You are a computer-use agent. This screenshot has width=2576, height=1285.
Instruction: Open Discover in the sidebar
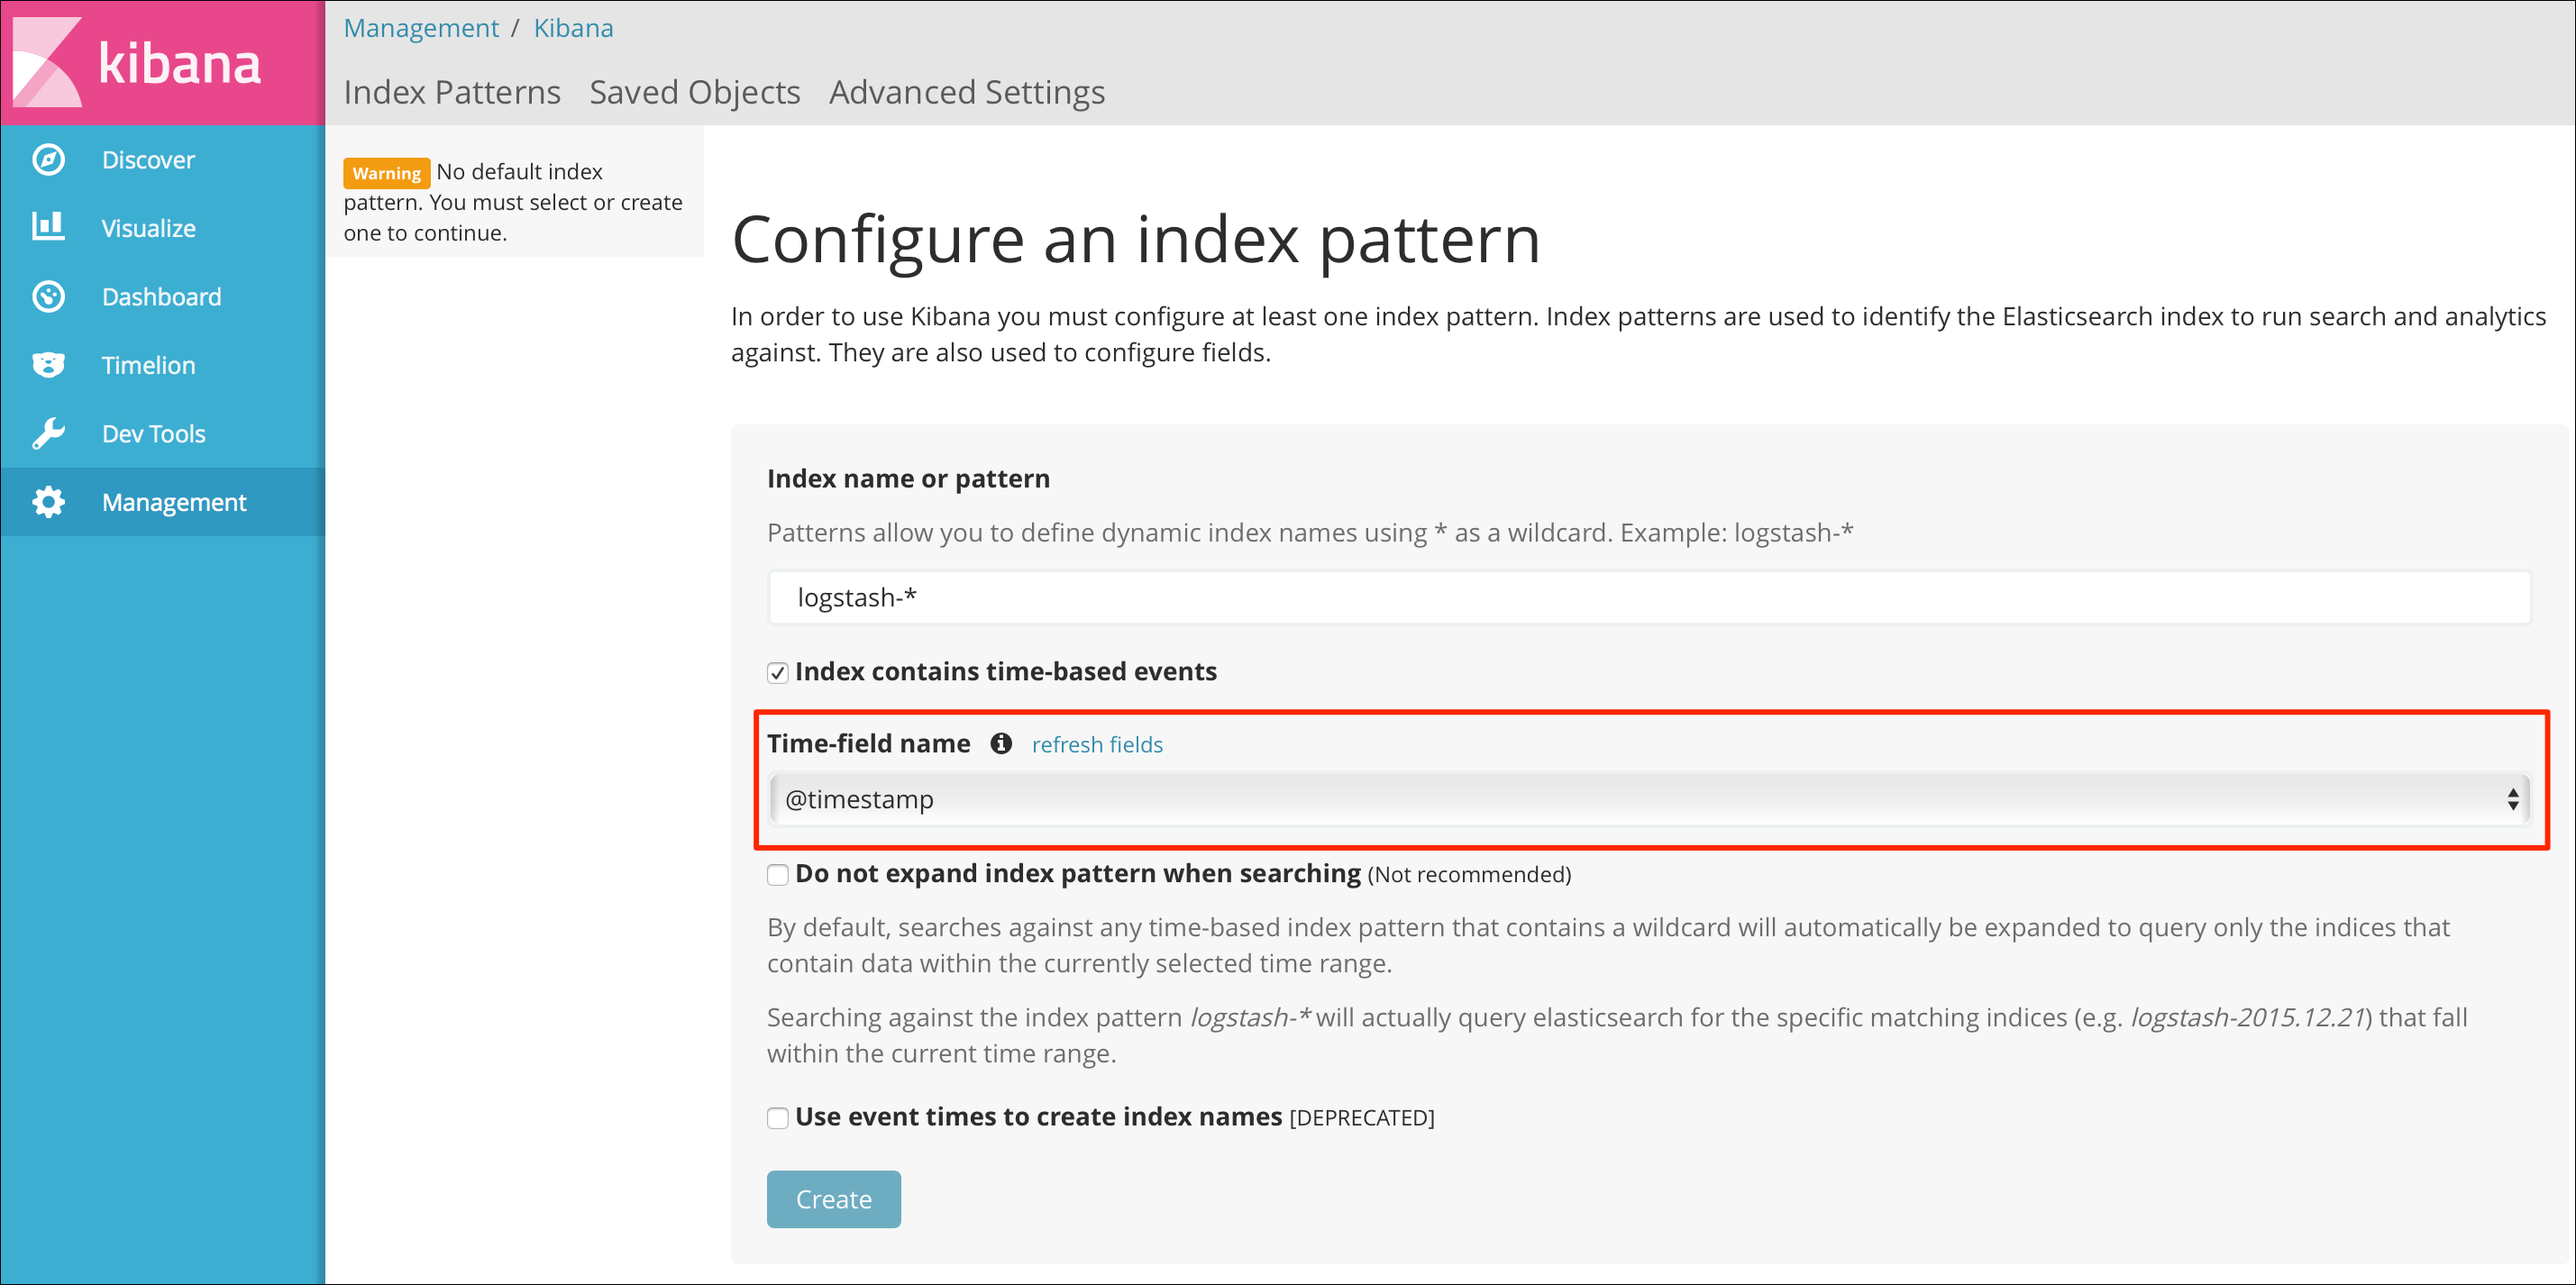point(163,160)
